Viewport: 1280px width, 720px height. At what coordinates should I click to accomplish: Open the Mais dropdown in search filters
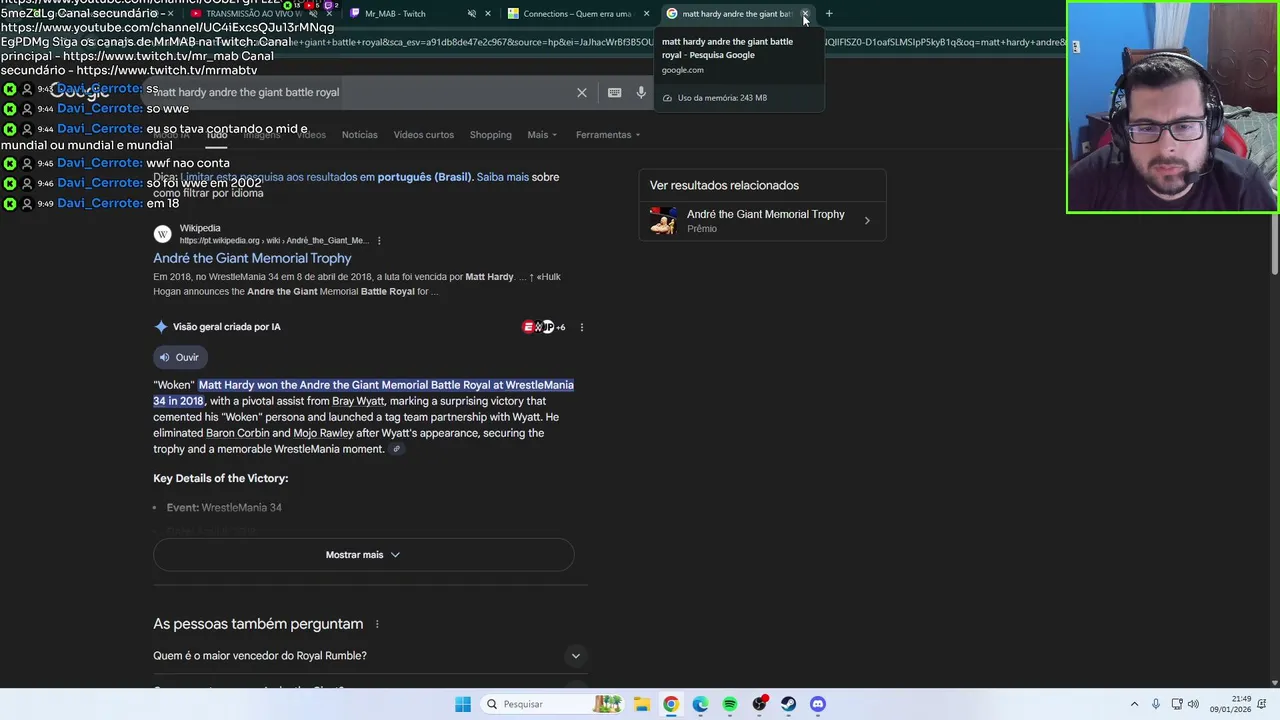pos(542,135)
